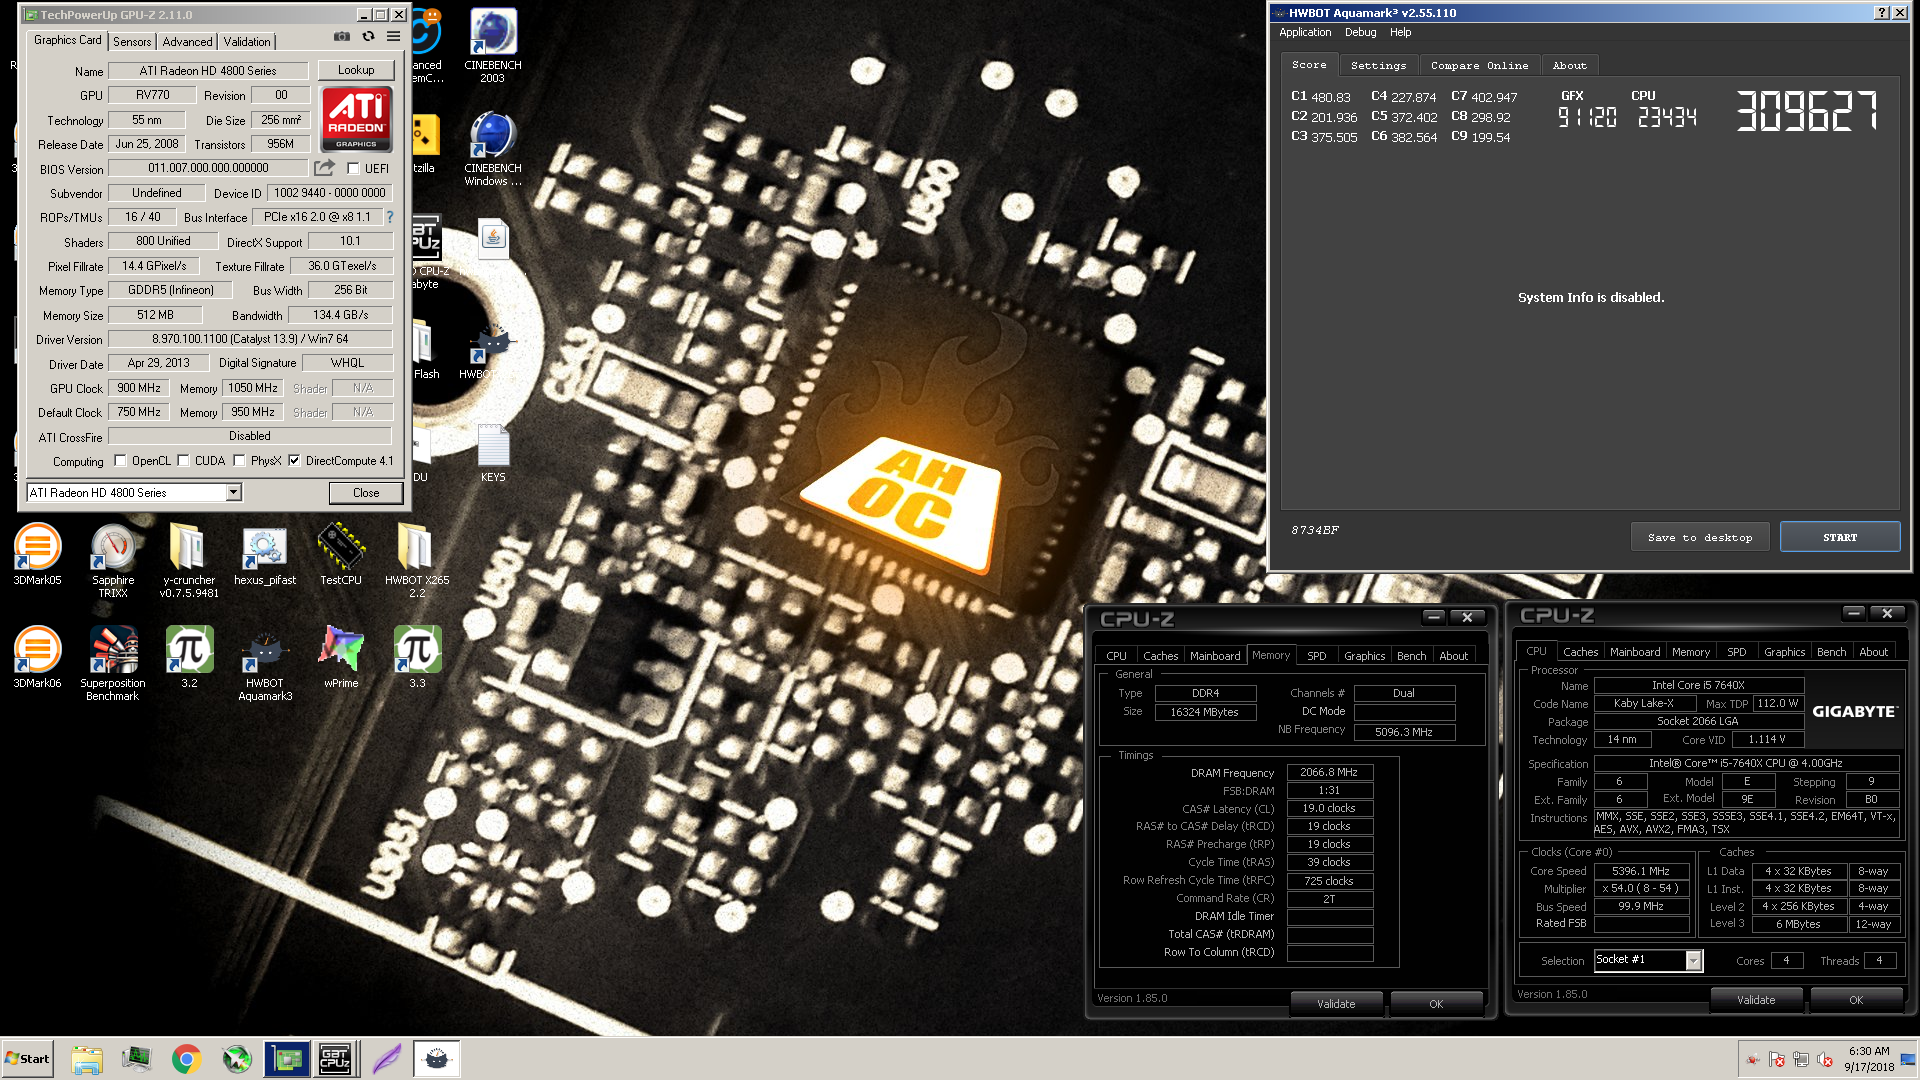Toggle the PhysX checkbox

pyautogui.click(x=239, y=461)
